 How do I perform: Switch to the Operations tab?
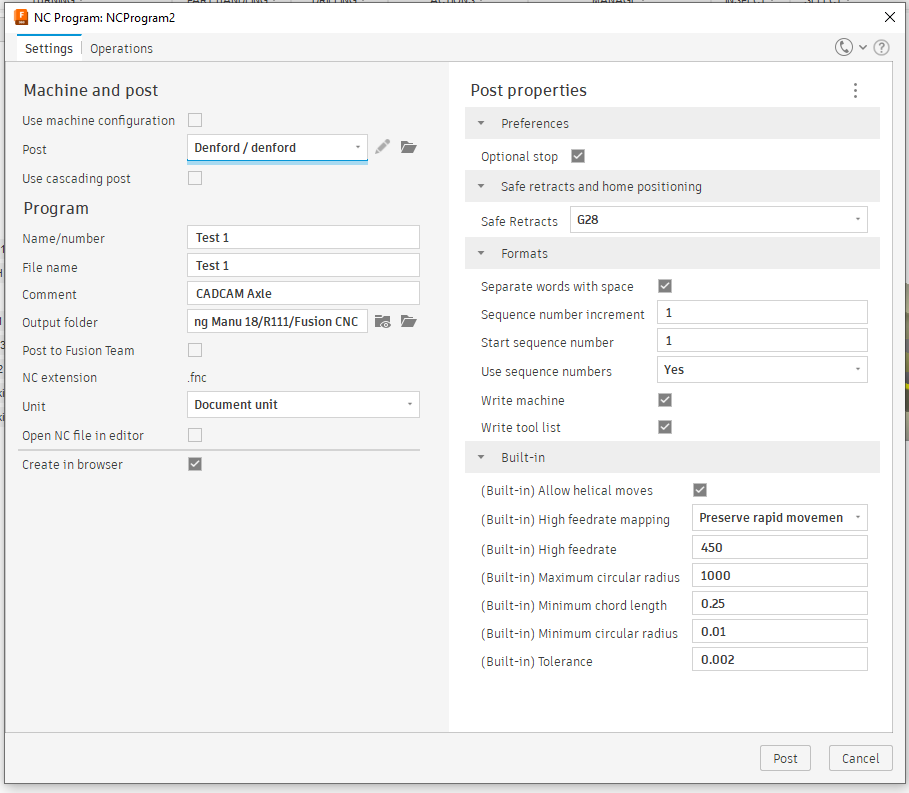coord(121,48)
